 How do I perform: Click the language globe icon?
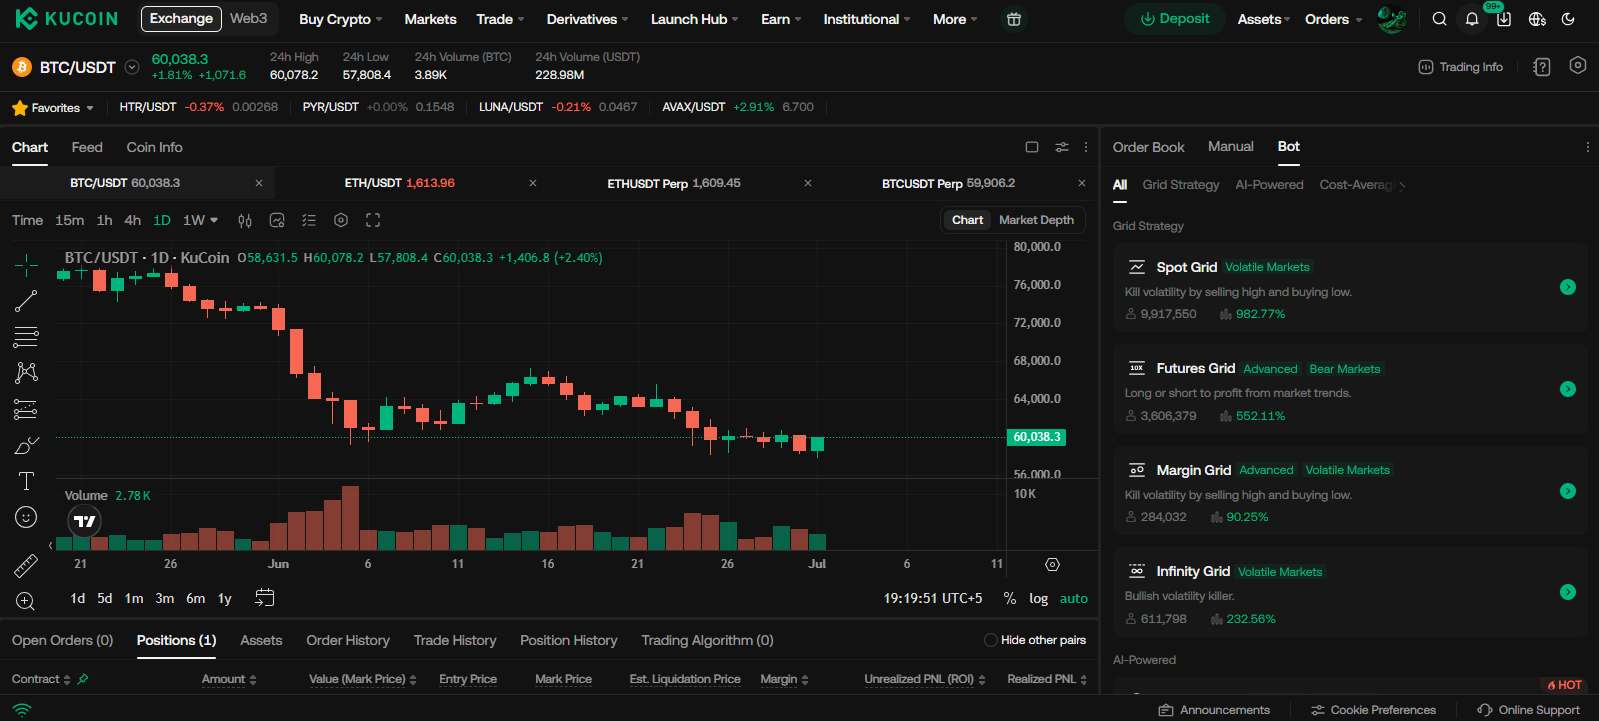click(1537, 19)
